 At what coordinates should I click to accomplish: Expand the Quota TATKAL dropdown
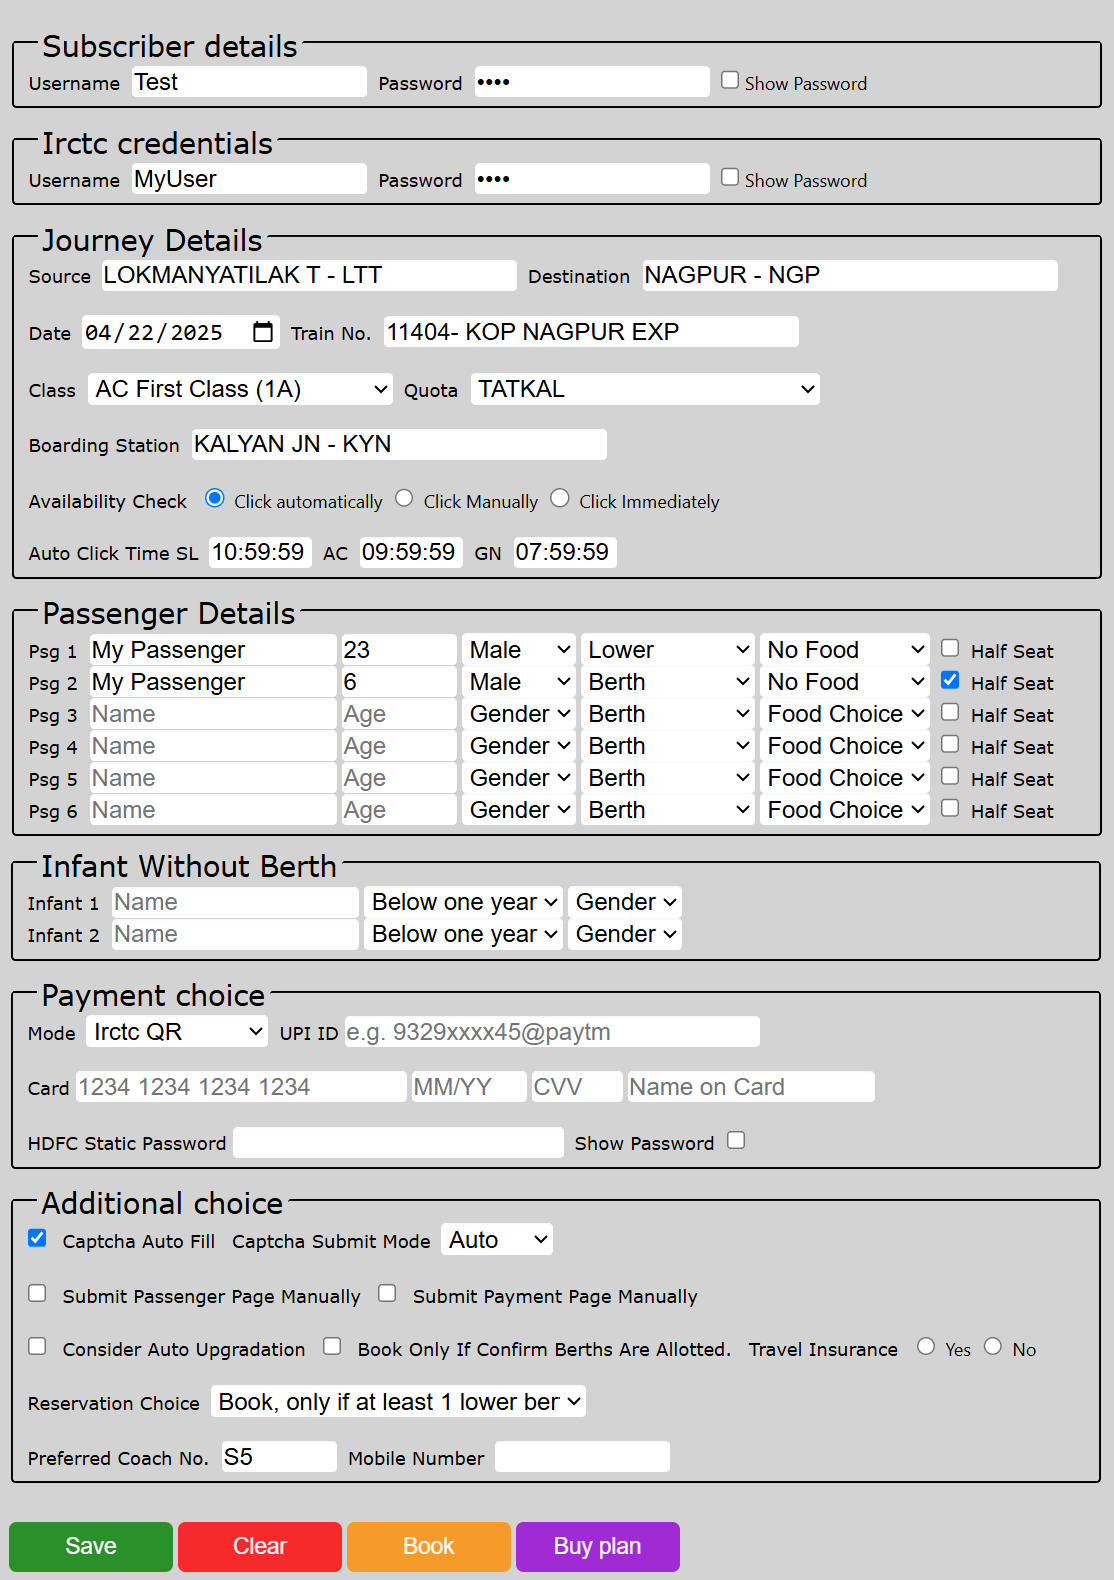645,389
